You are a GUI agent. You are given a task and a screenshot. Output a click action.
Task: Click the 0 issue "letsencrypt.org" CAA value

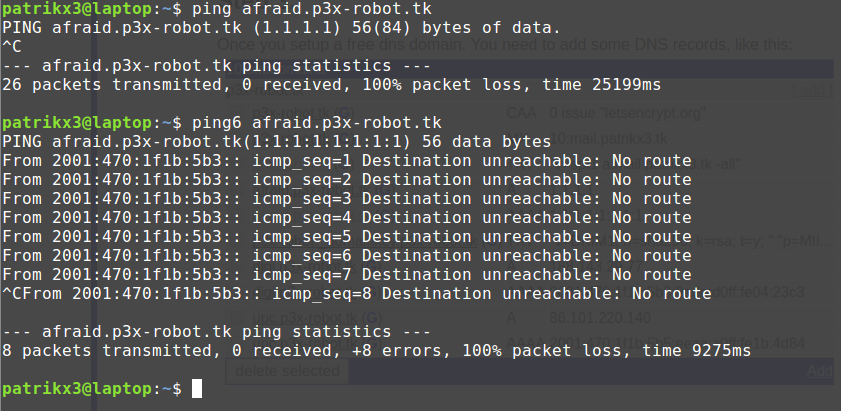coord(628,113)
